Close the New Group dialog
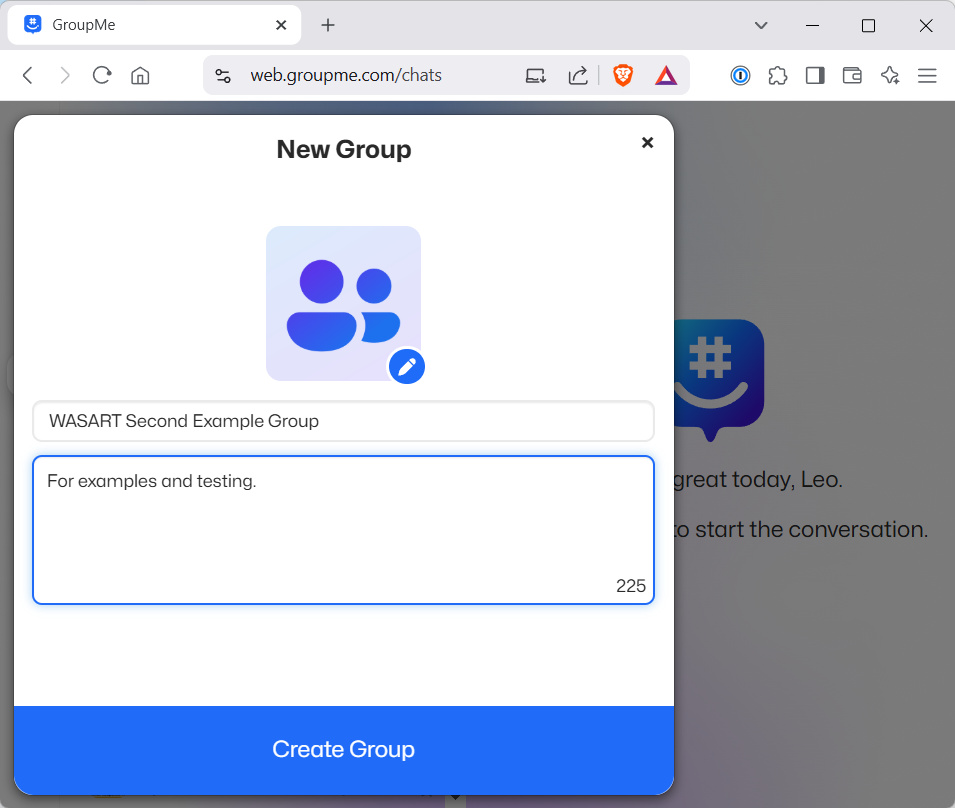Image resolution: width=955 pixels, height=808 pixels. (x=647, y=142)
